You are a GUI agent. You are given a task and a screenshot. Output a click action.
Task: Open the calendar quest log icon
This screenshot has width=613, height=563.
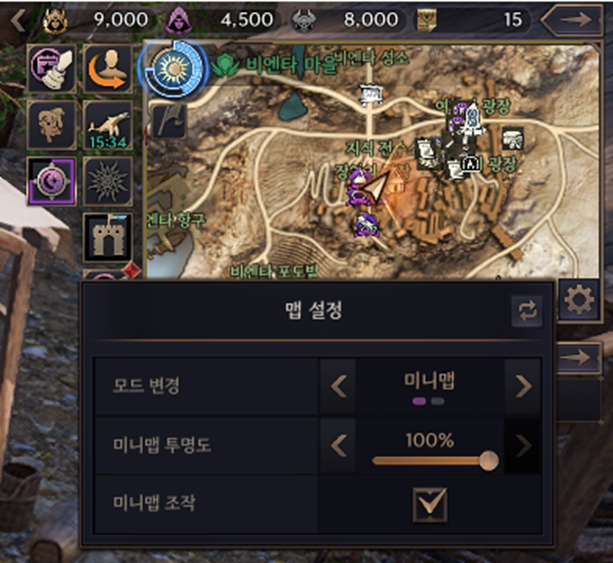click(52, 69)
